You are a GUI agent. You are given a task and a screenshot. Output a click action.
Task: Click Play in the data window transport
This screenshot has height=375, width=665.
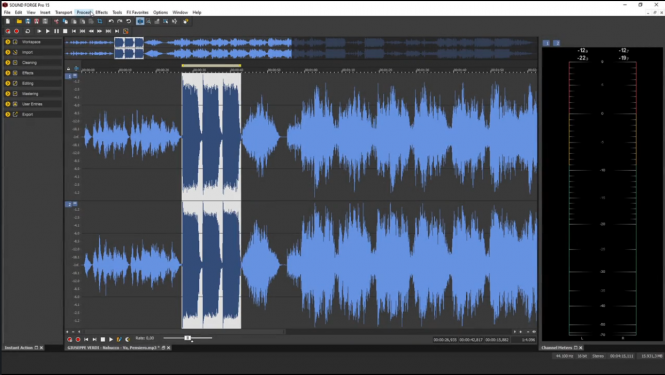tap(111, 339)
